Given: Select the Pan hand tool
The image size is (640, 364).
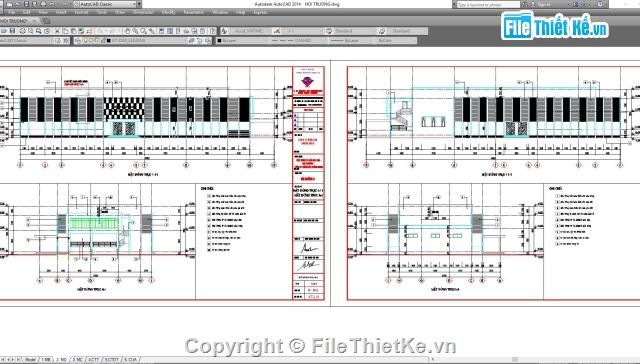Looking at the screenshot, I should click(x=127, y=31).
